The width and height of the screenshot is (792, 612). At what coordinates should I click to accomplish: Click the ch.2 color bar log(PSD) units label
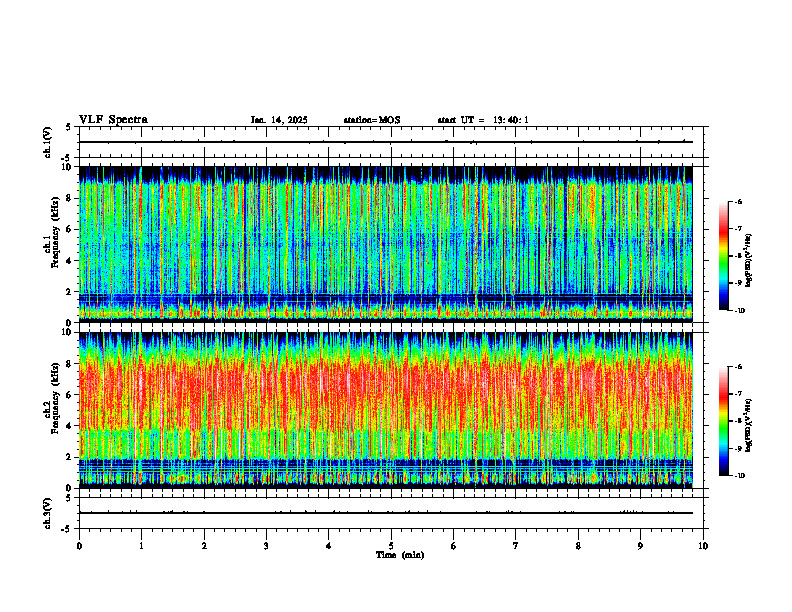749,425
